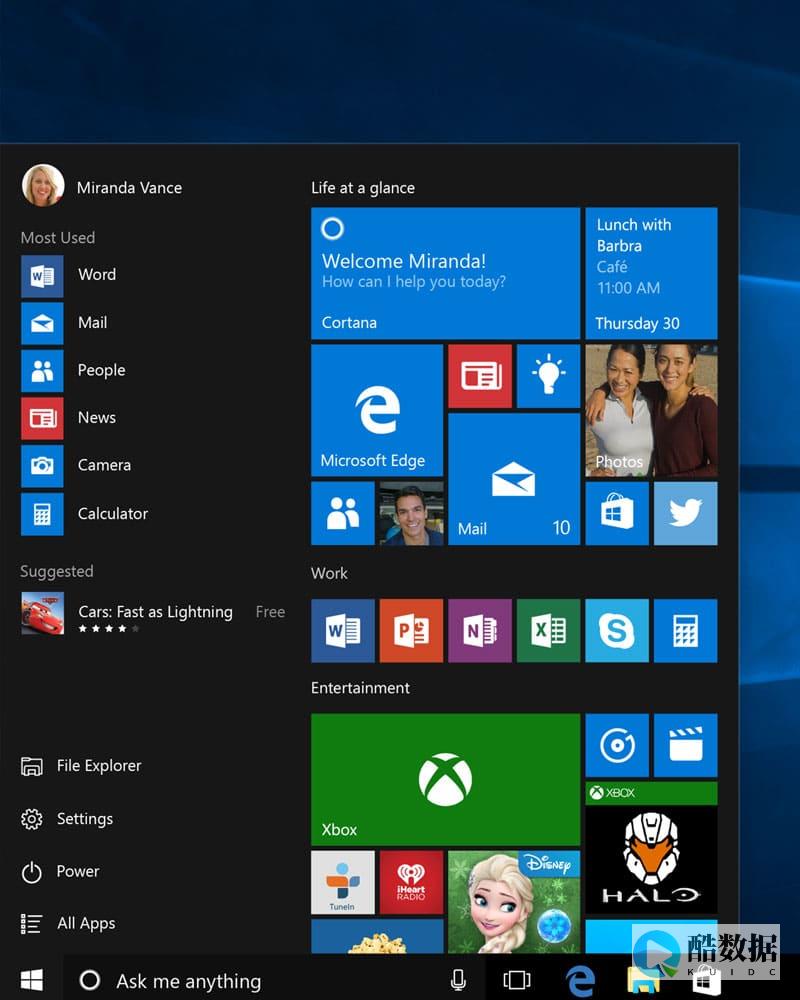
Task: Open the Disney Frozen game tile
Action: (514, 902)
